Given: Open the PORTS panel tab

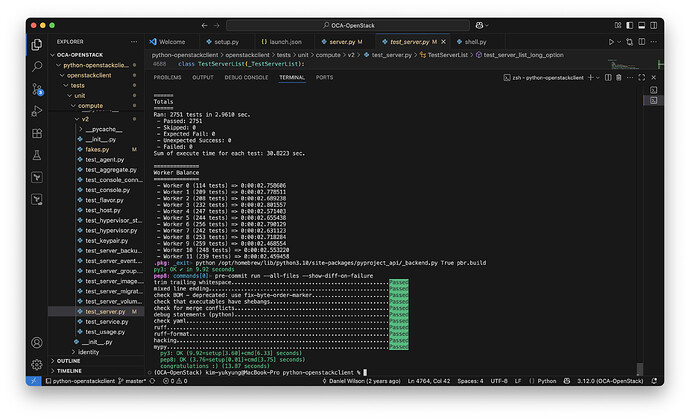Looking at the screenshot, I should [324, 77].
